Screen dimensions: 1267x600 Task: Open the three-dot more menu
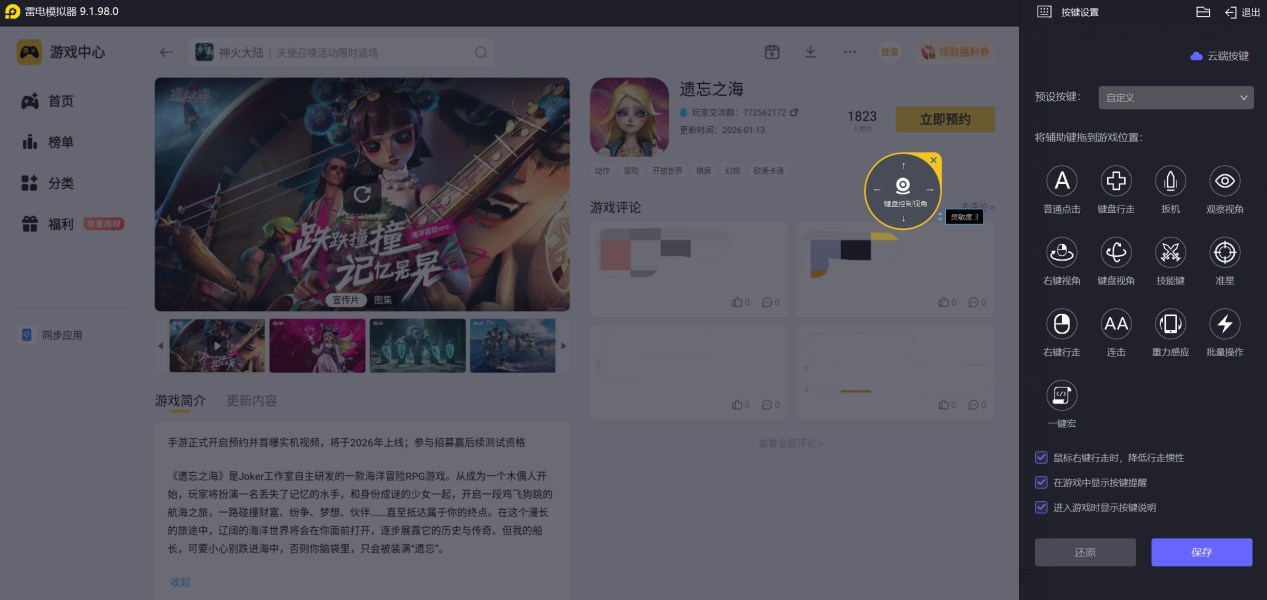click(x=850, y=52)
